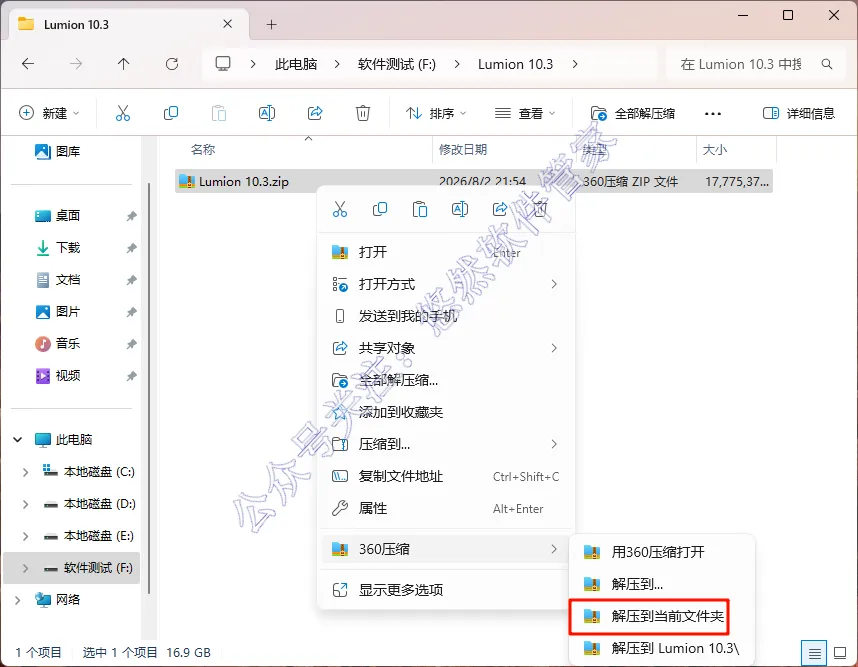Sort by 名称 column header

tap(203, 149)
